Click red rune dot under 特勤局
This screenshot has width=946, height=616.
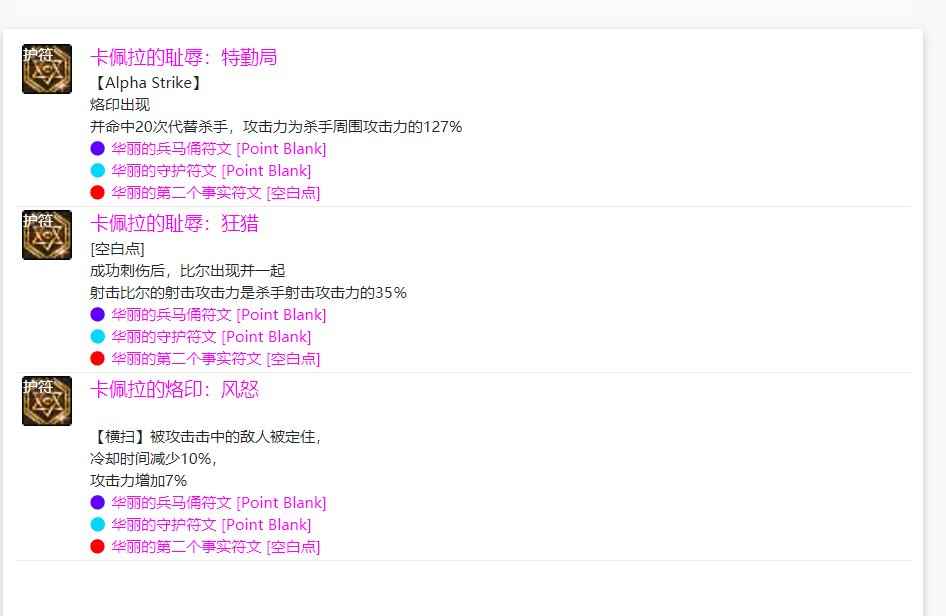[x=97, y=193]
